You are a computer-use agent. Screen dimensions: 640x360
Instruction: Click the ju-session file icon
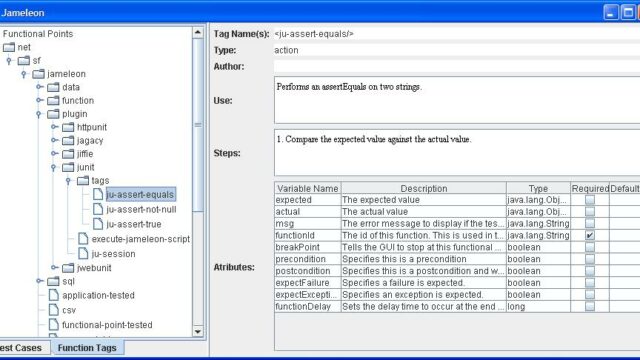[x=83, y=253]
